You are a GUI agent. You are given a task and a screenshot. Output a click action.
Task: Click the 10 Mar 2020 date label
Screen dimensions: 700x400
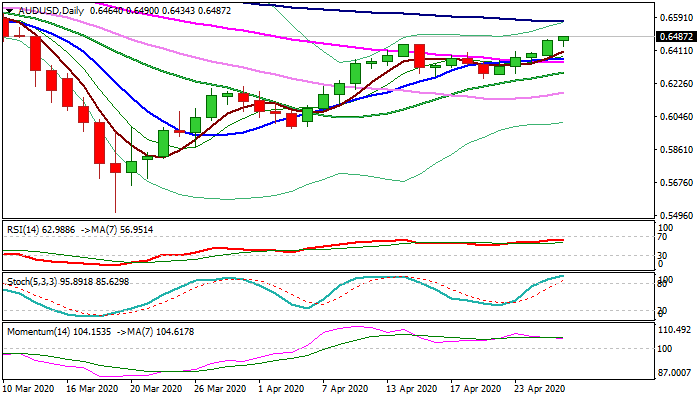28,389
